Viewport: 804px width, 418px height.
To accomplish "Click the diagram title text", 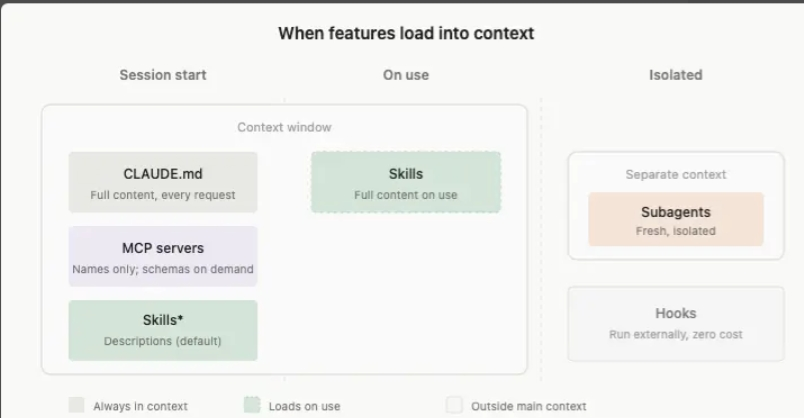I will click(x=406, y=33).
